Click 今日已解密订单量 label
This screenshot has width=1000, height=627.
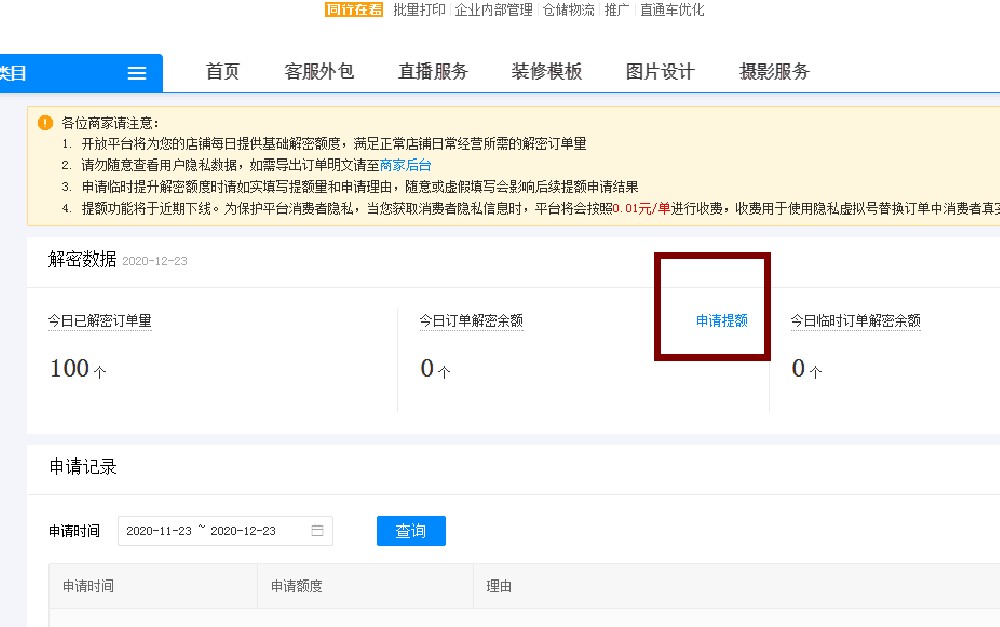click(99, 321)
